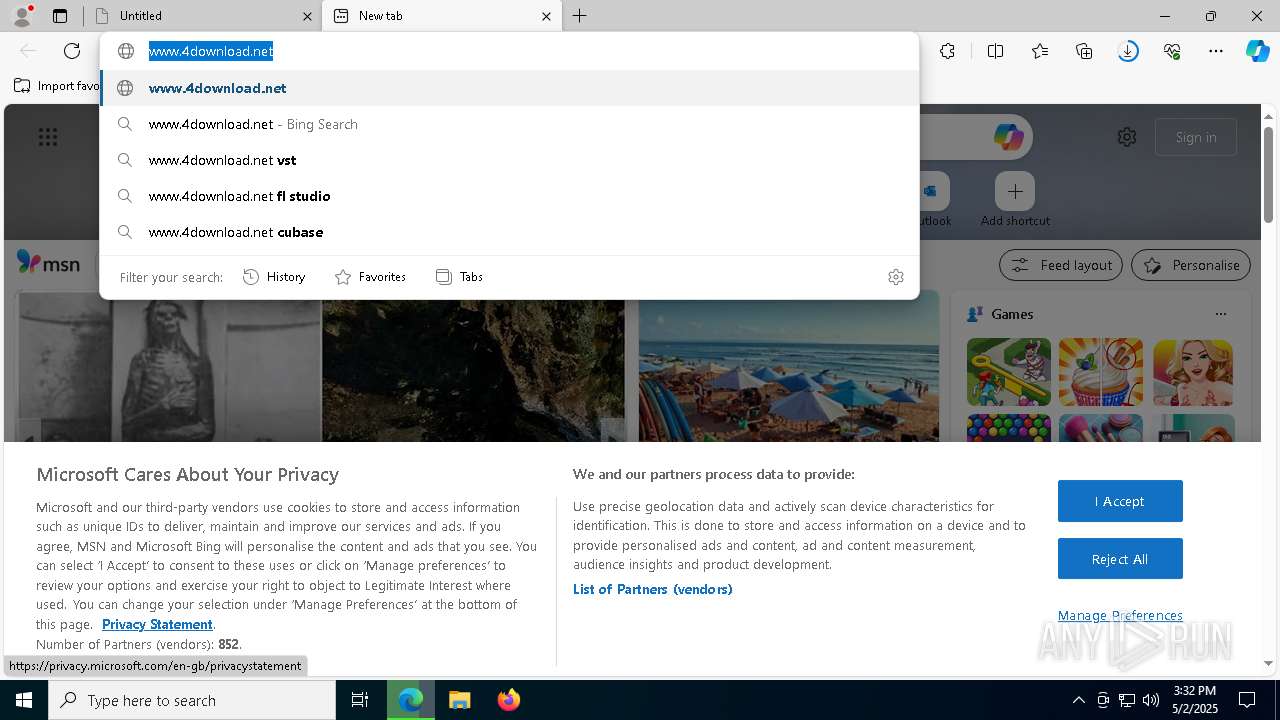Switch to the New tab tab
This screenshot has height=720, width=1280.
[x=440, y=16]
